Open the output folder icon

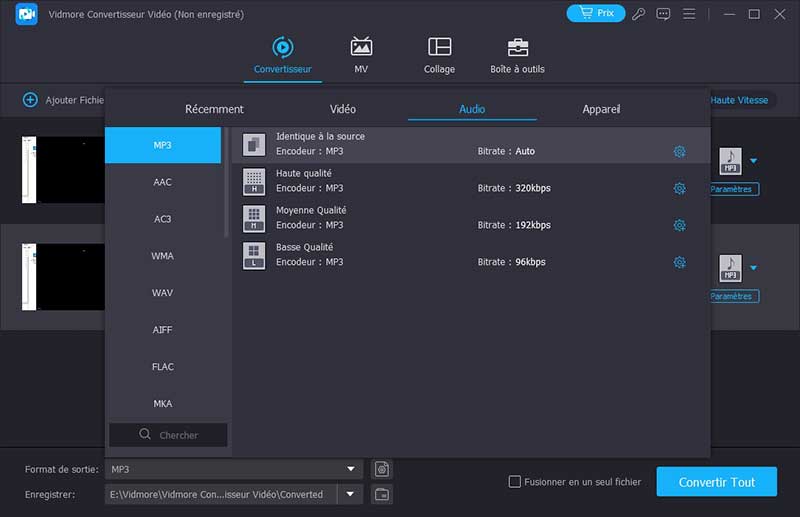(x=382, y=494)
